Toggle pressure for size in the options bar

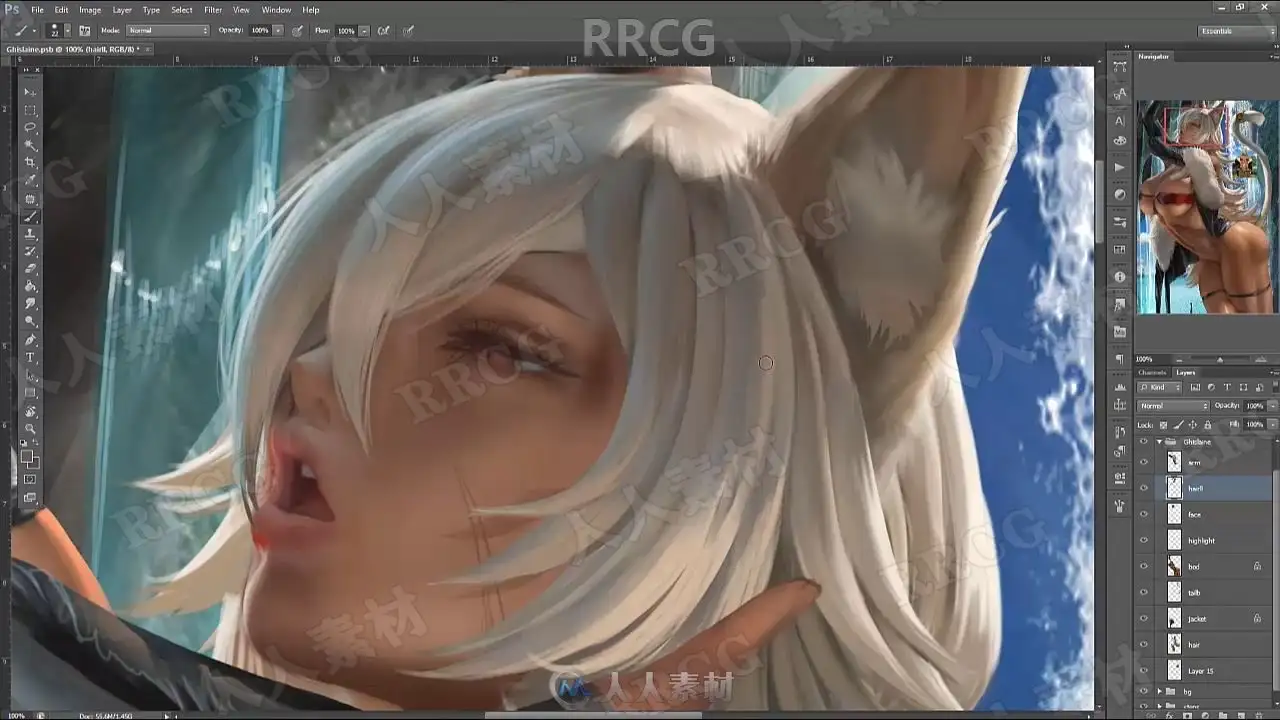pos(408,31)
